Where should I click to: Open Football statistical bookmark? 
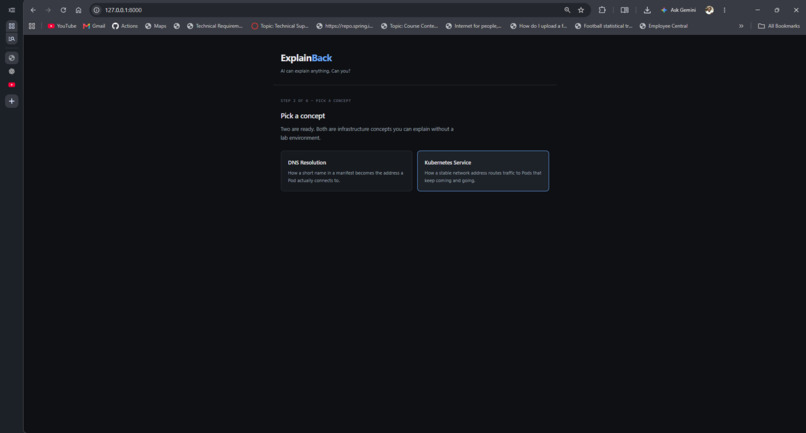(x=603, y=26)
